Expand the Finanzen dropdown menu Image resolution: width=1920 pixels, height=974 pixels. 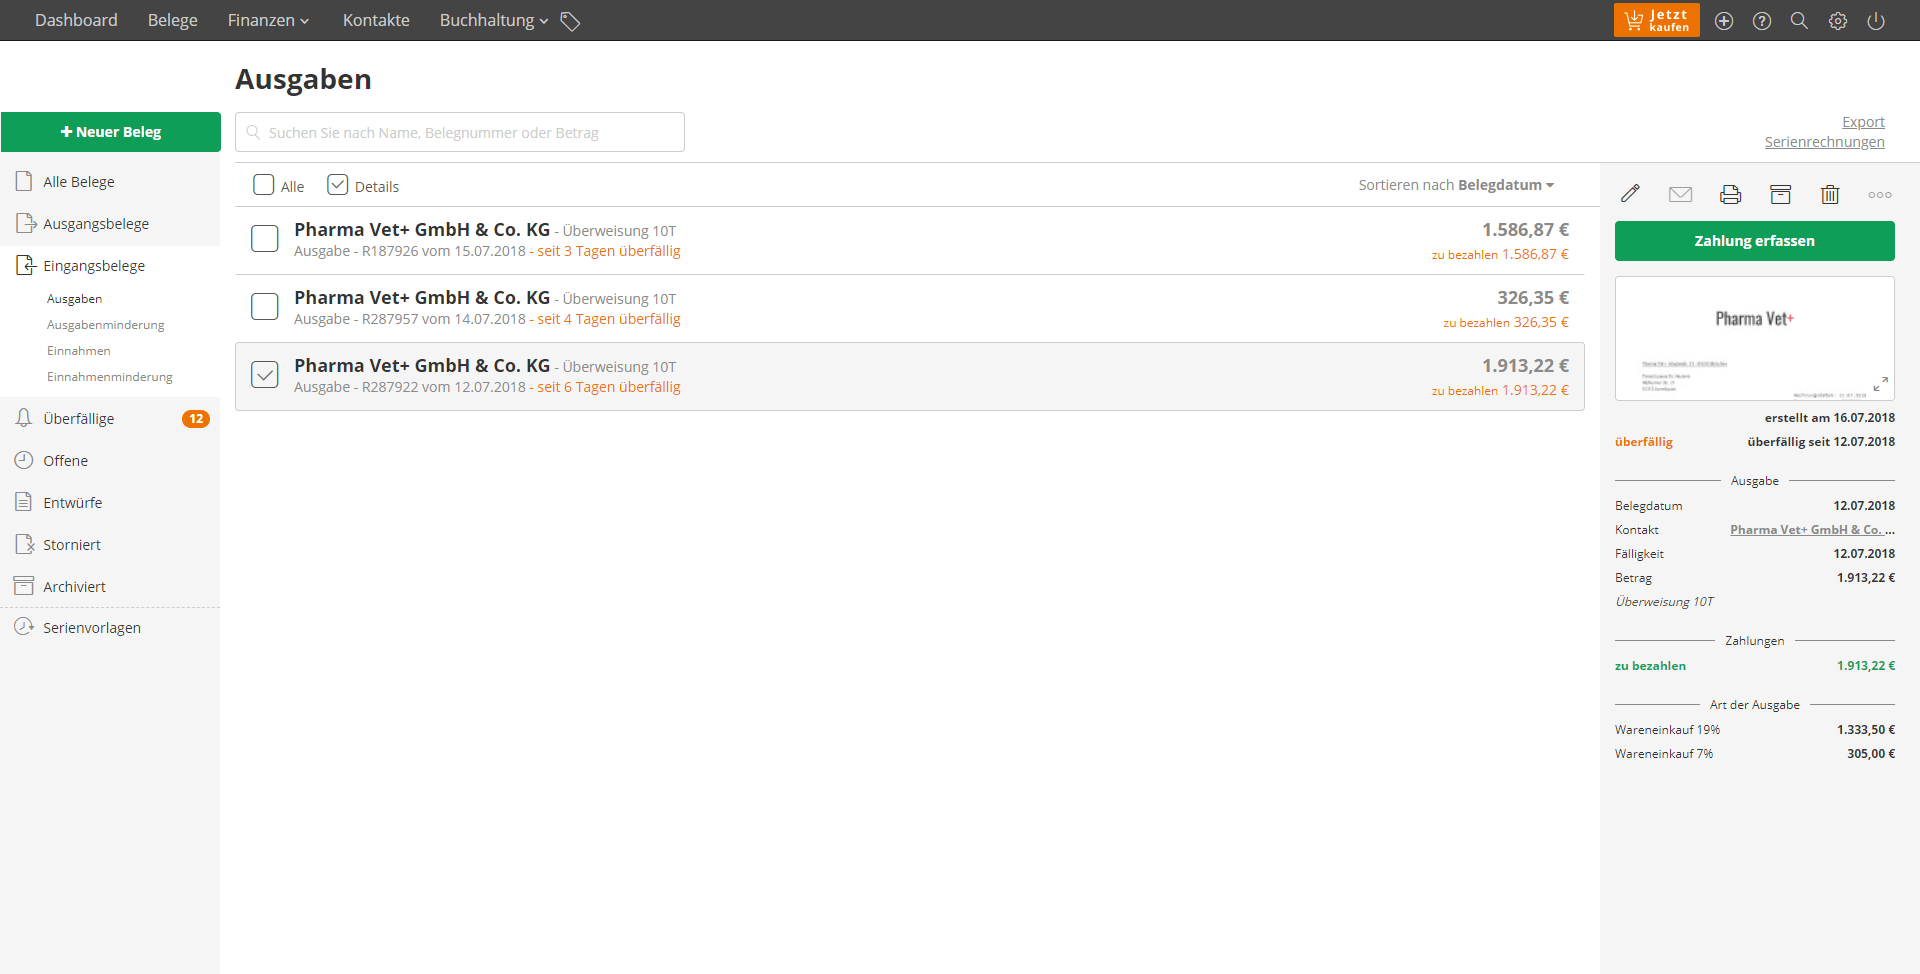268,21
